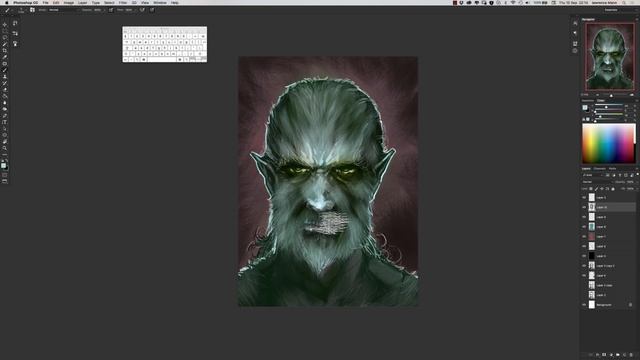Hide the currently selected highlighted layer
Image resolution: width=640 pixels, height=360 pixels.
584,207
